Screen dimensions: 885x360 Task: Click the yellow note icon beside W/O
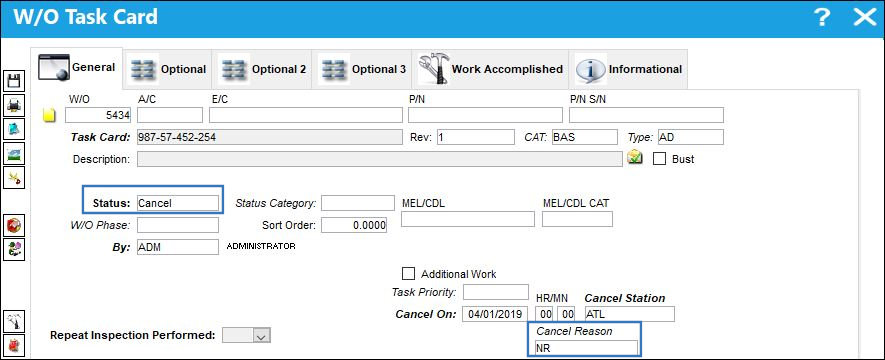(x=50, y=115)
